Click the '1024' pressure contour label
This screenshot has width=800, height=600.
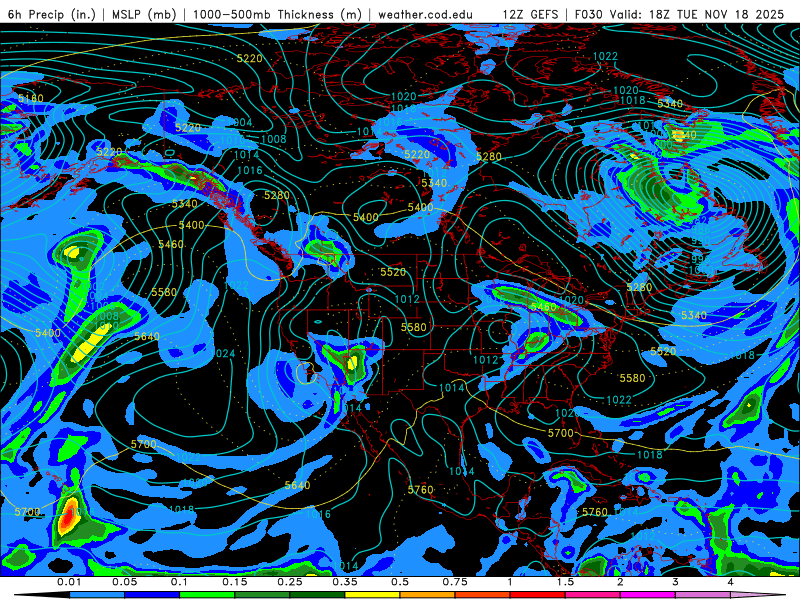click(x=222, y=354)
